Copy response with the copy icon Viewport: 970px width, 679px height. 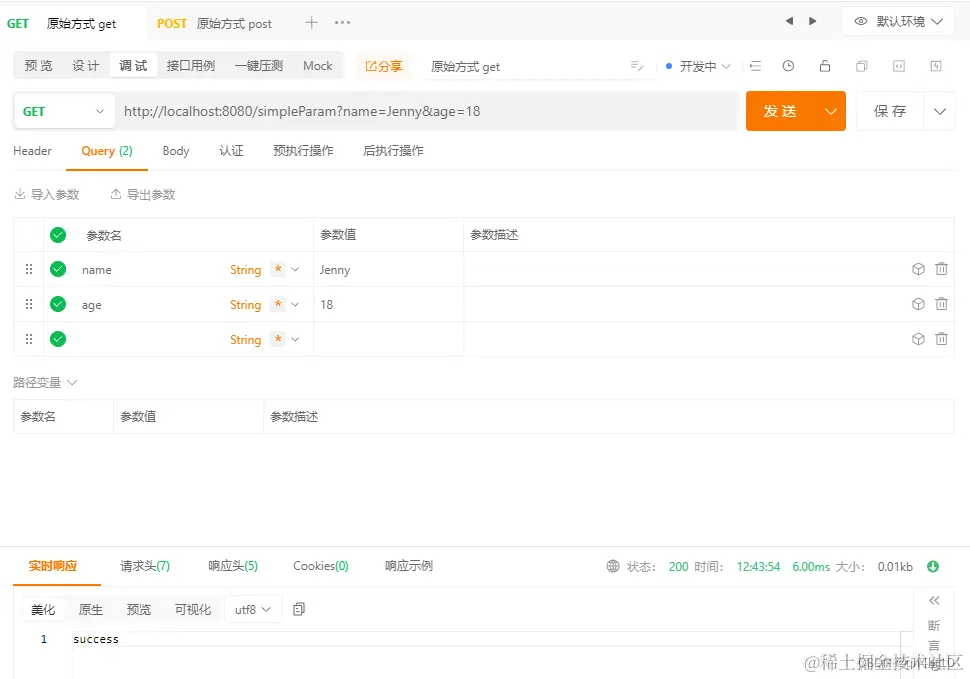tap(299, 609)
